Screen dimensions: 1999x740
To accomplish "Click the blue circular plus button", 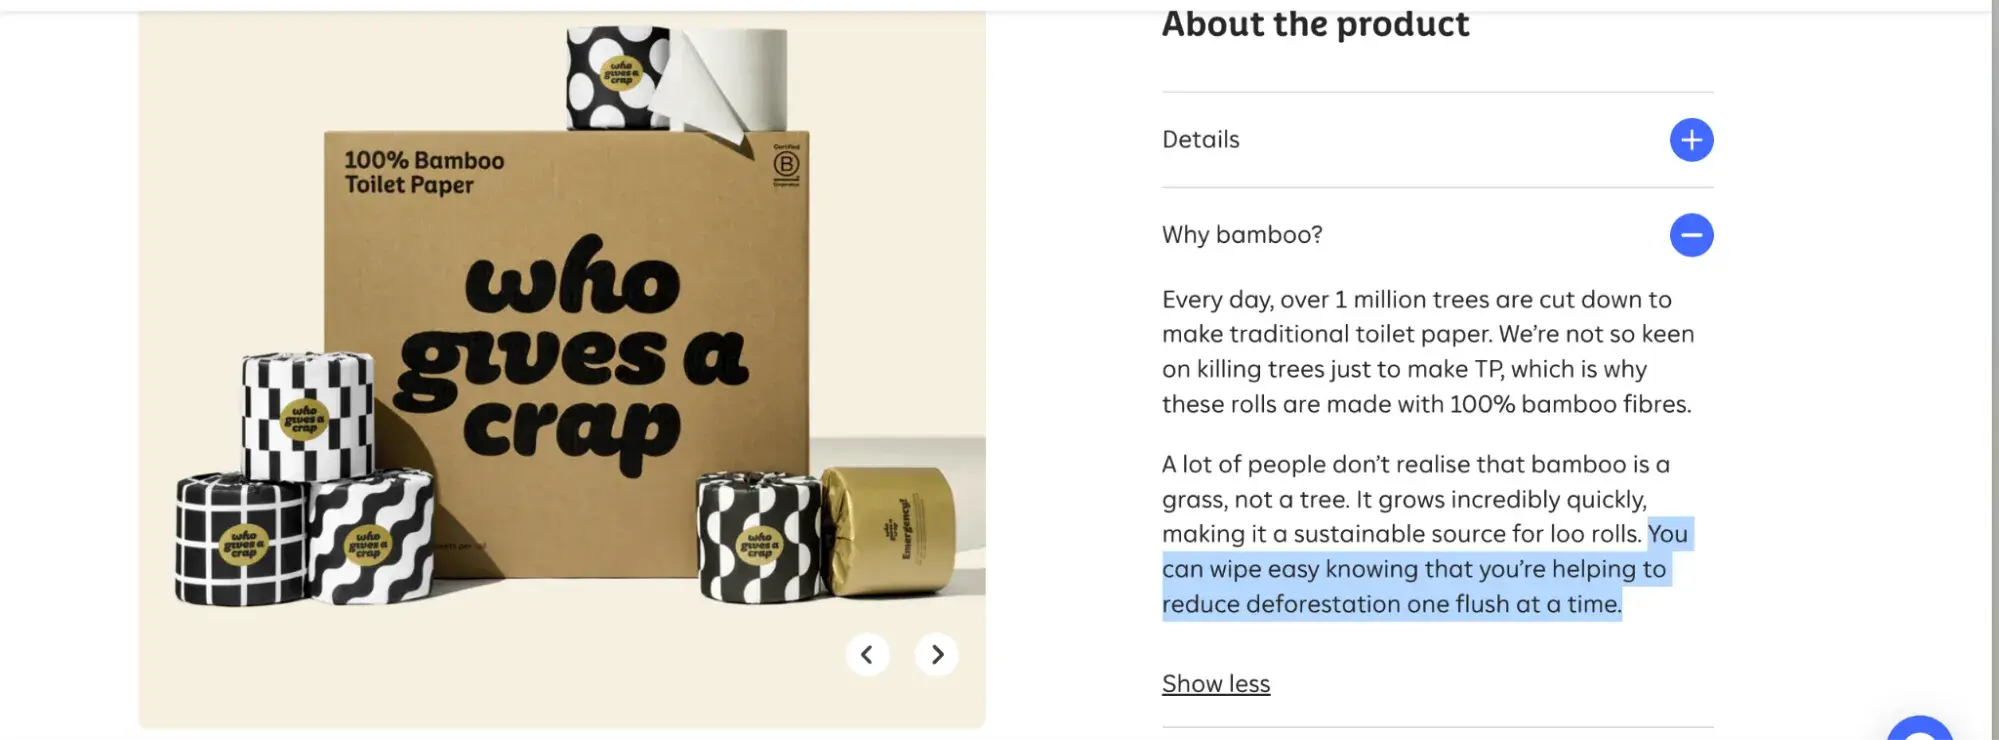I will 1690,140.
